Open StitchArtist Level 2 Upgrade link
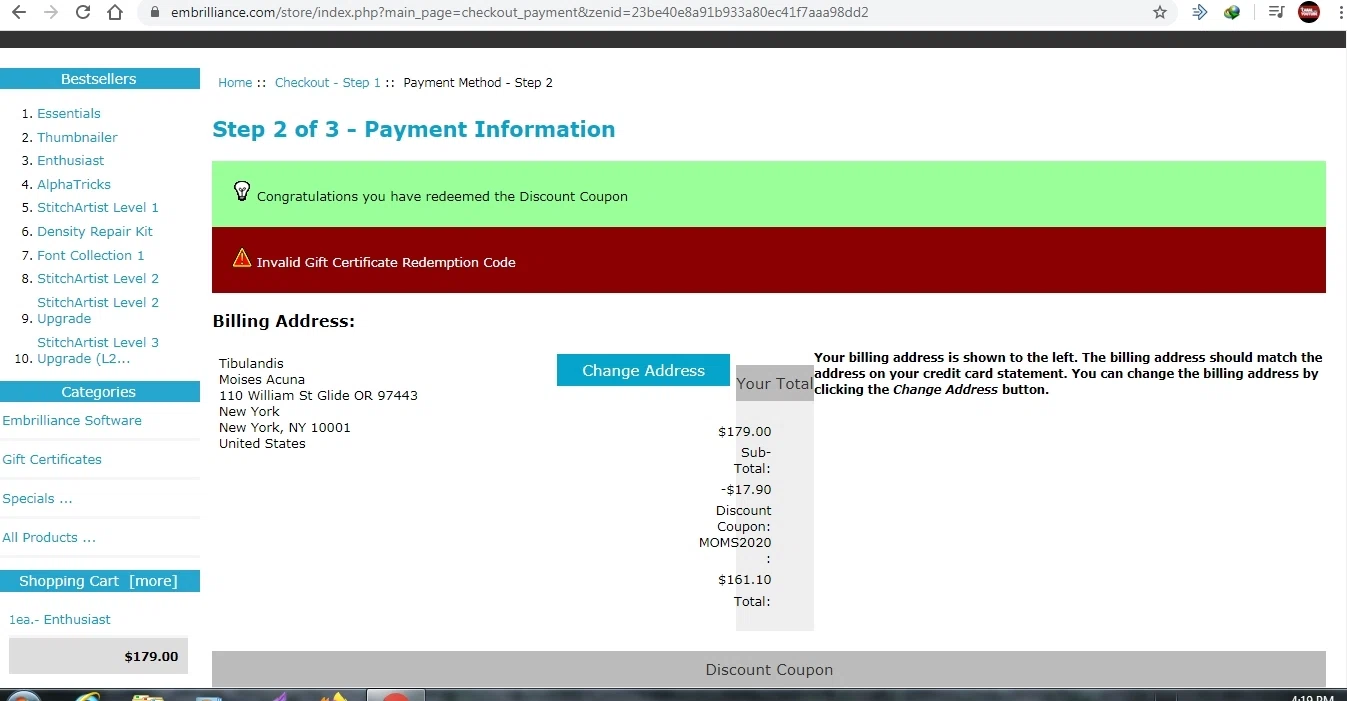1347x701 pixels. tap(98, 310)
